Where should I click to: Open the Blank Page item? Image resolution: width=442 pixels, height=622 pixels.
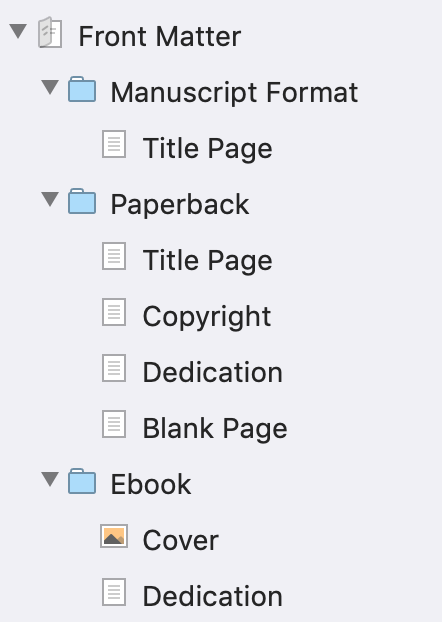tap(215, 428)
